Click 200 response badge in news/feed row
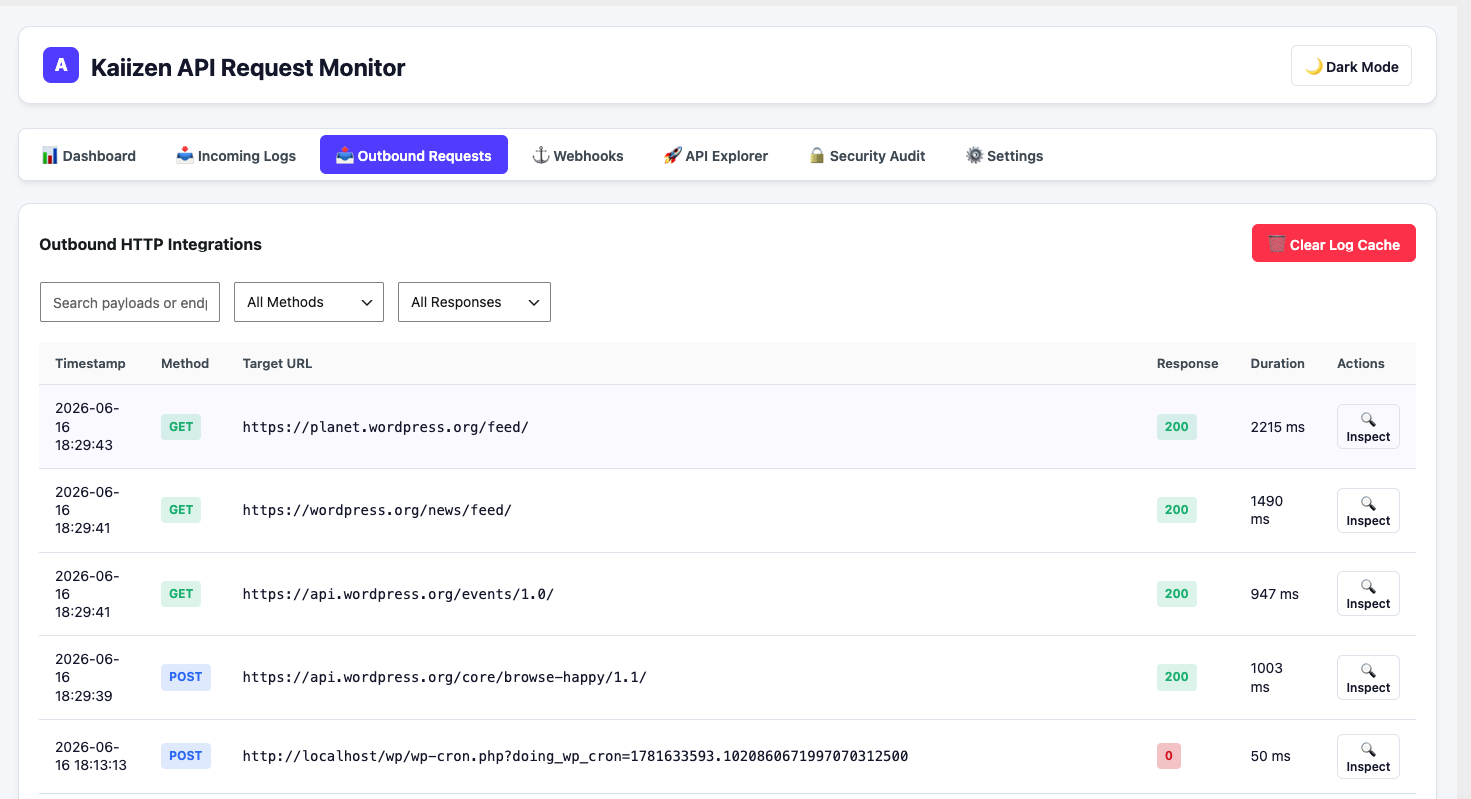This screenshot has width=1471, height=799. pyautogui.click(x=1177, y=510)
